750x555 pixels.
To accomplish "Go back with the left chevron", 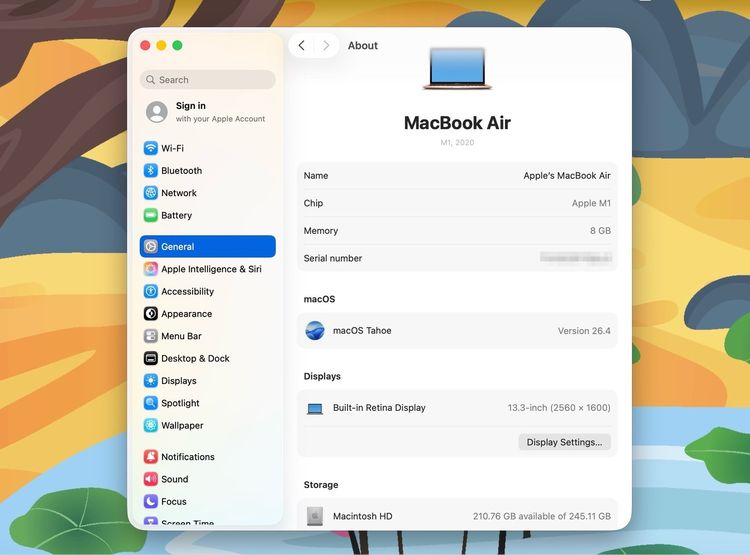I will point(301,45).
